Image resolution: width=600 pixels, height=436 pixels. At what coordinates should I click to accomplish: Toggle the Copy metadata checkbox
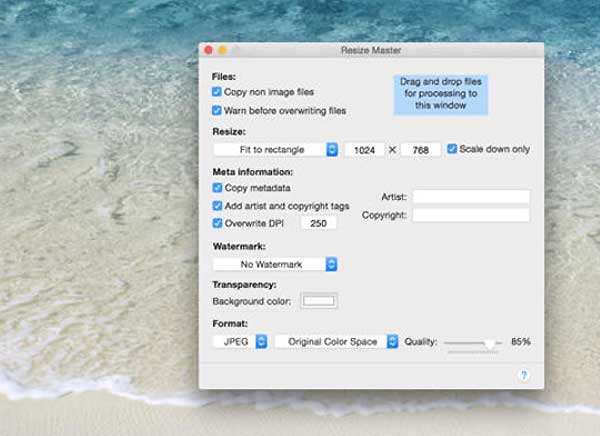pos(217,188)
